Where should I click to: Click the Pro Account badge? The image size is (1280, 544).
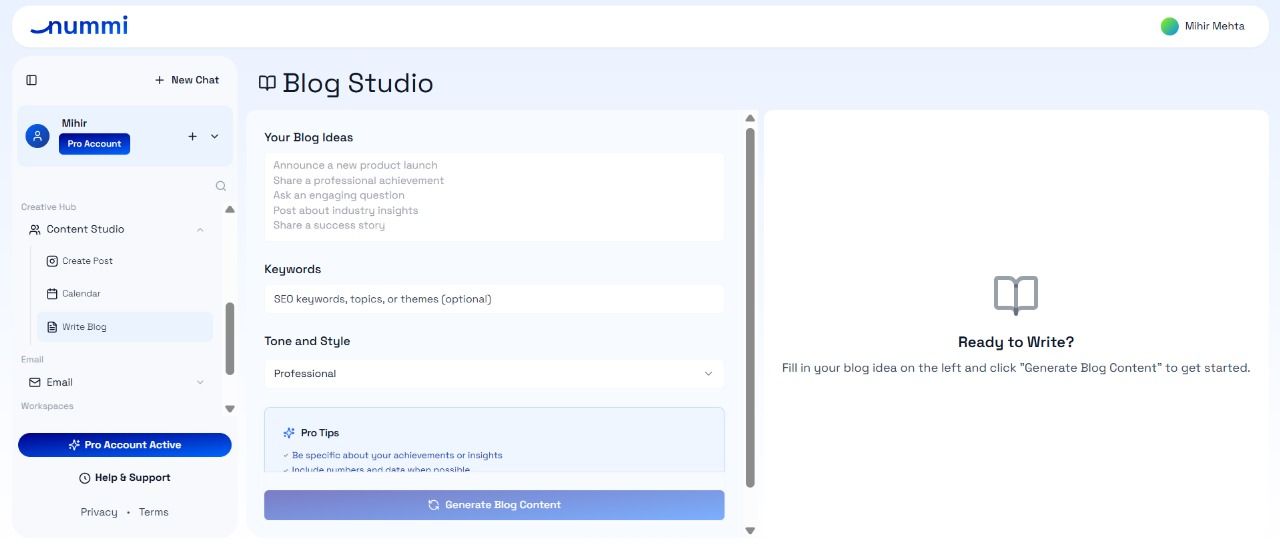click(x=94, y=144)
